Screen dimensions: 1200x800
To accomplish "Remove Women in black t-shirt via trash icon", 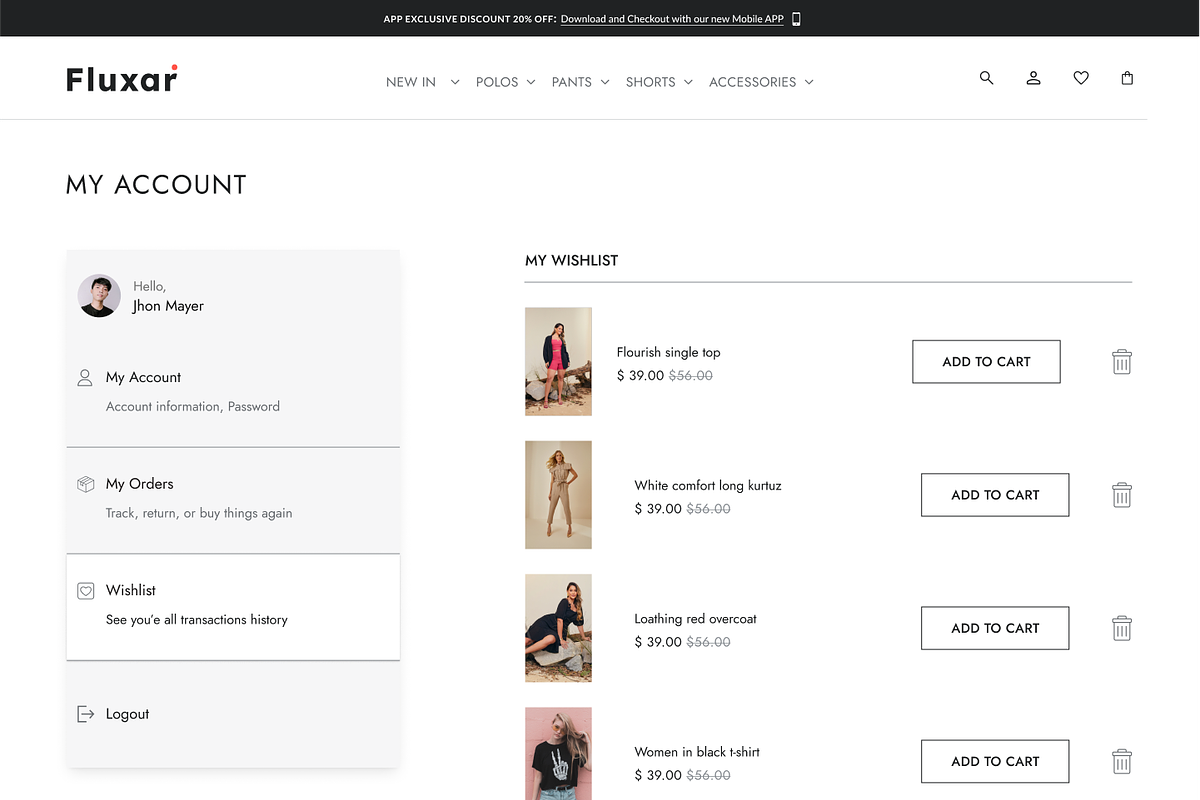I will tap(1122, 761).
